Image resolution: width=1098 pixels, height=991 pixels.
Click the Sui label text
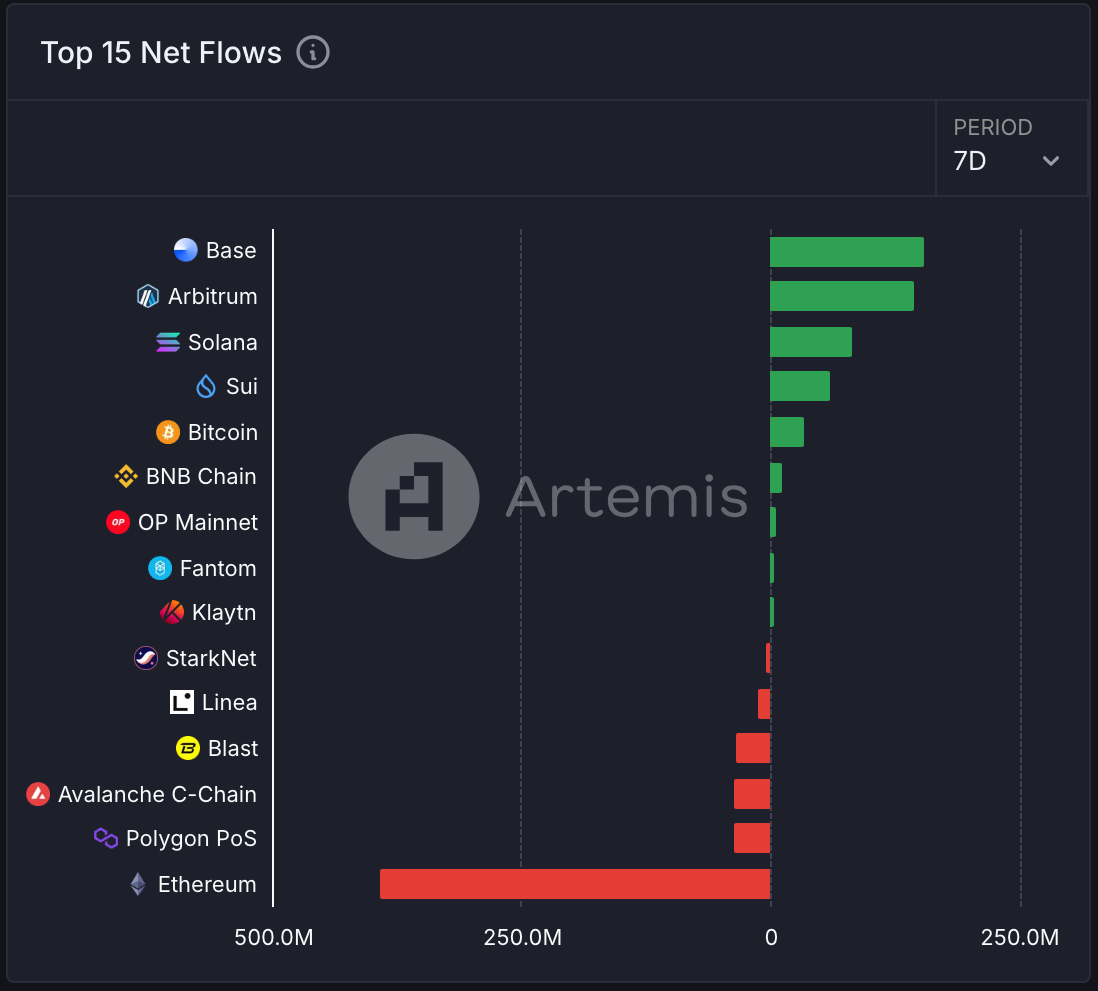pyautogui.click(x=242, y=387)
